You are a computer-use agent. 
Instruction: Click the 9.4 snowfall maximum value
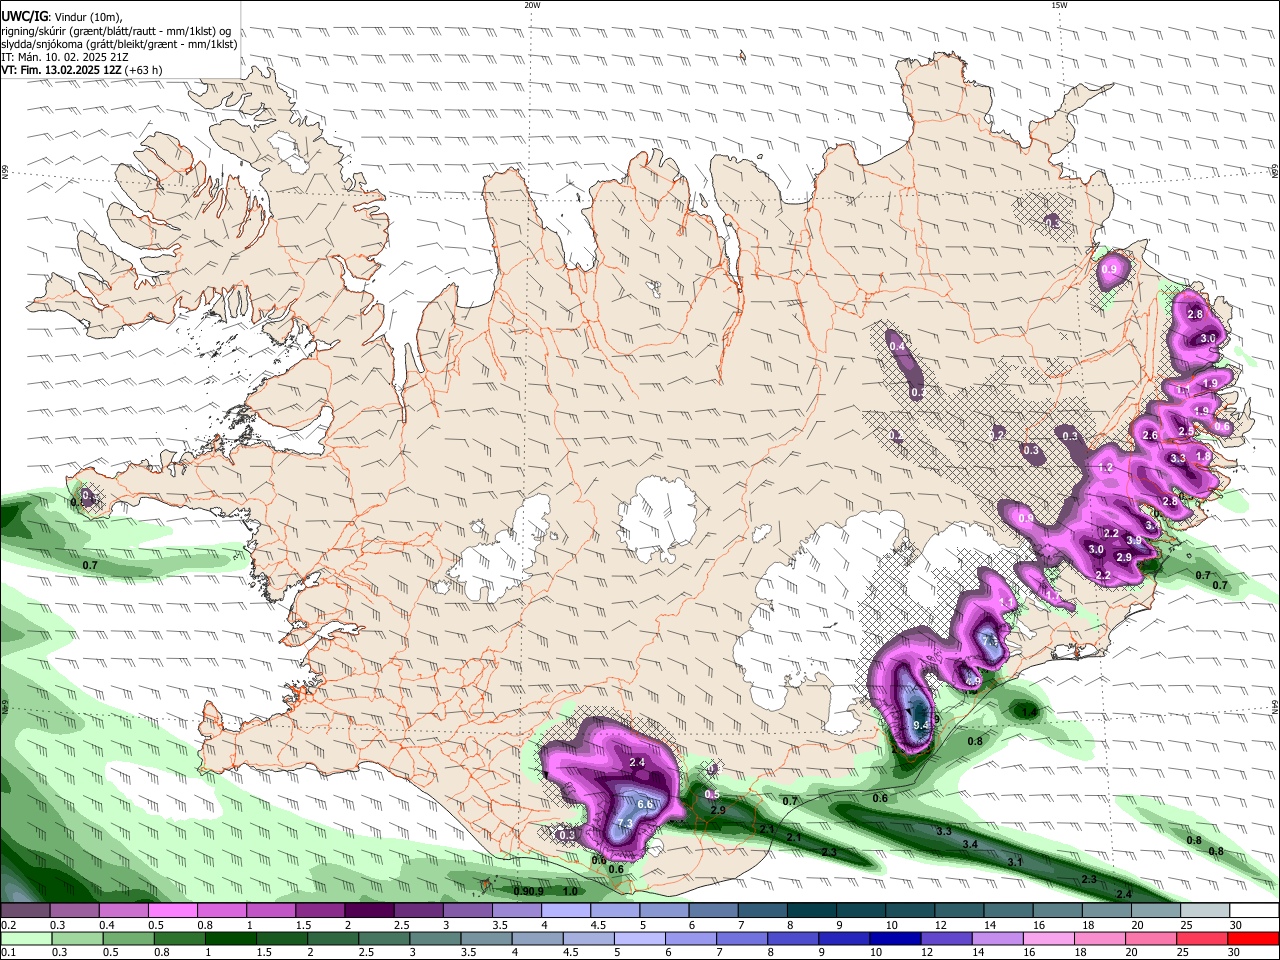pyautogui.click(x=922, y=725)
